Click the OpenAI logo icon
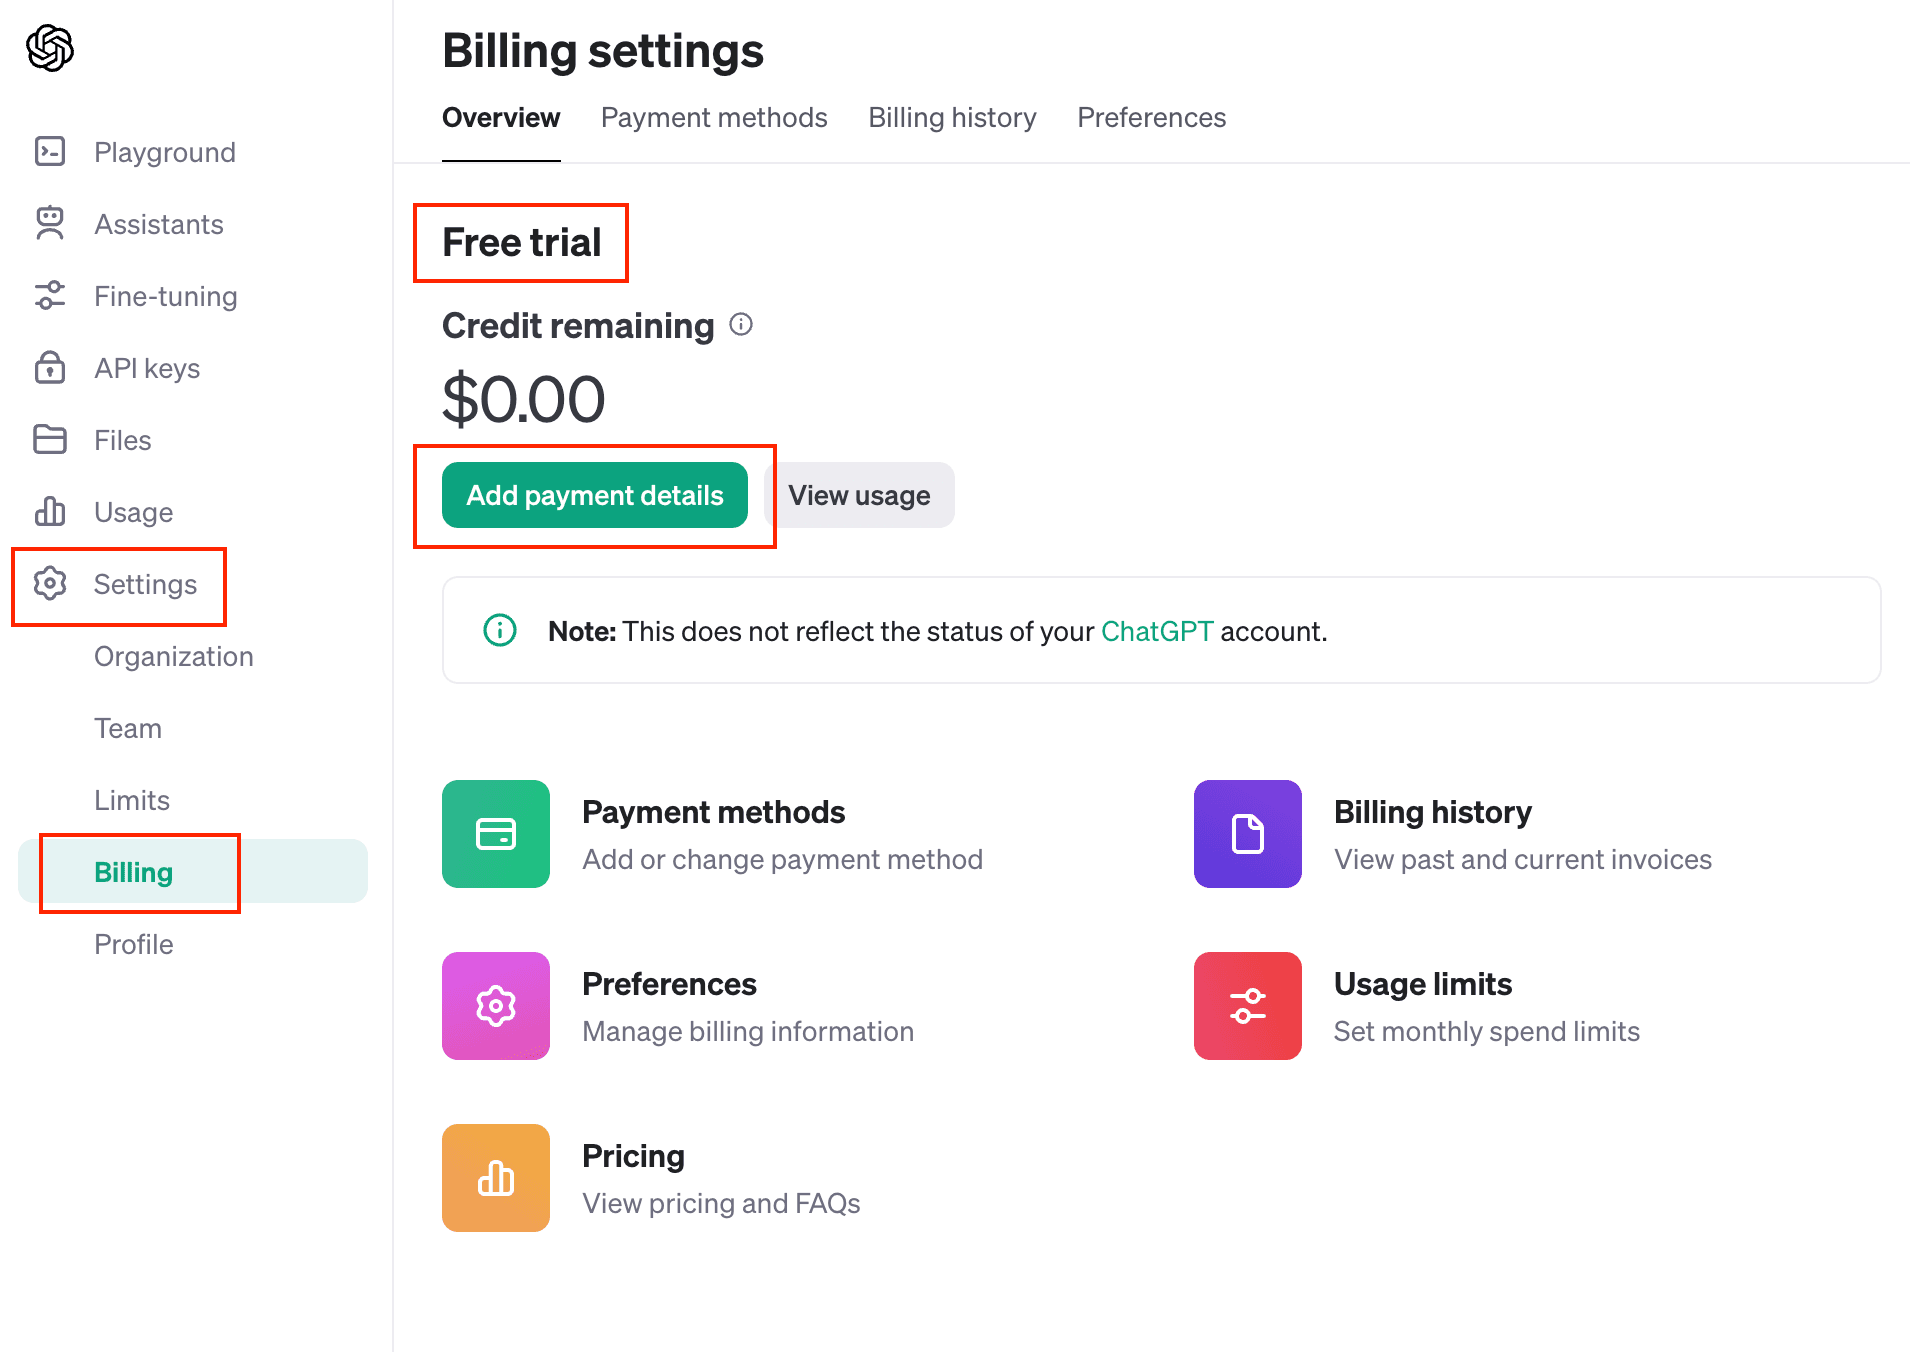This screenshot has height=1352, width=1910. (50, 48)
